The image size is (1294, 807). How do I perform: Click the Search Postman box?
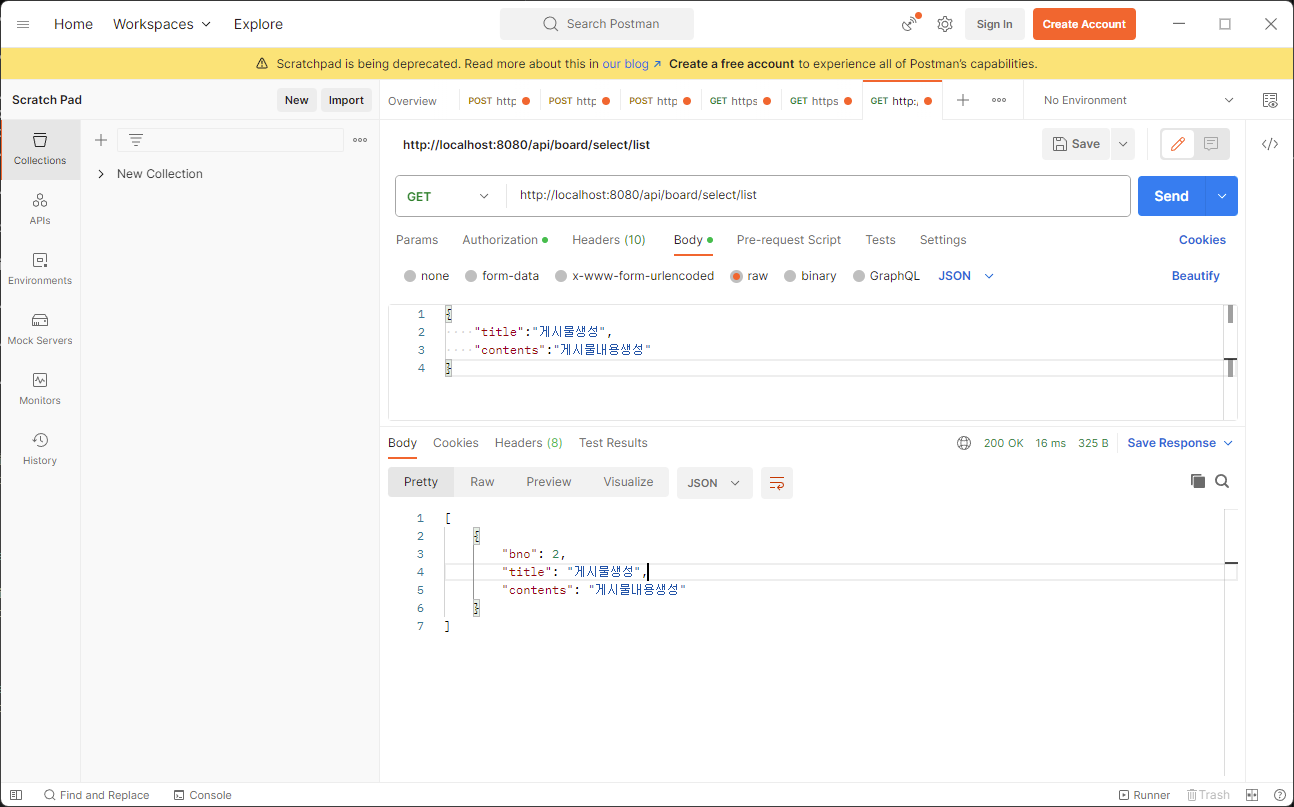(x=597, y=24)
